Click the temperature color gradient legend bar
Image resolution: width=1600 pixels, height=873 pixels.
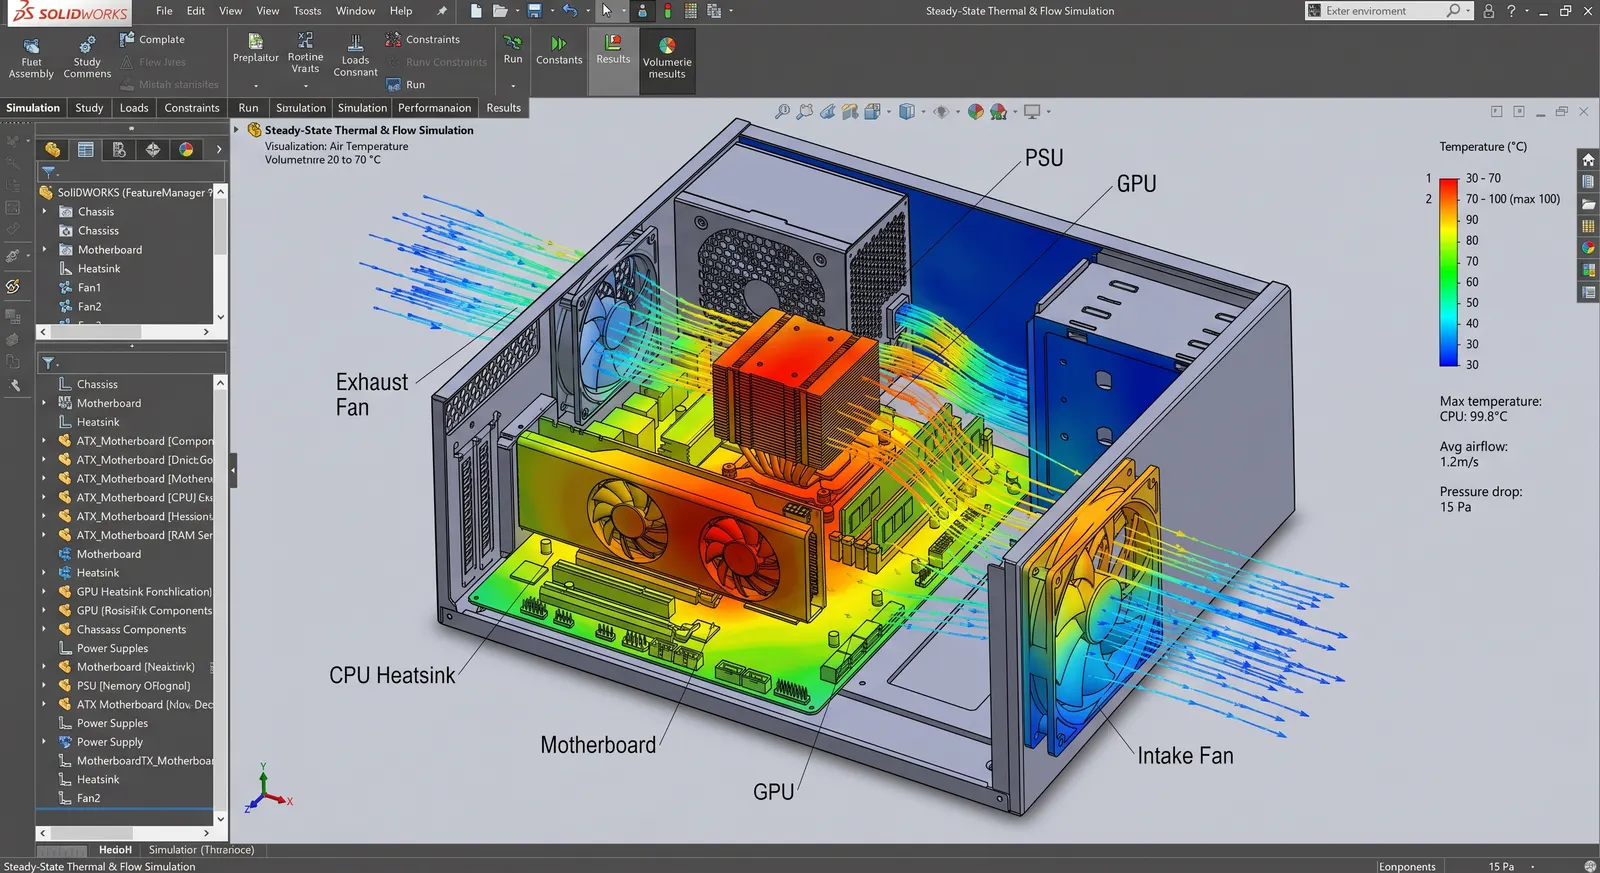point(1449,272)
